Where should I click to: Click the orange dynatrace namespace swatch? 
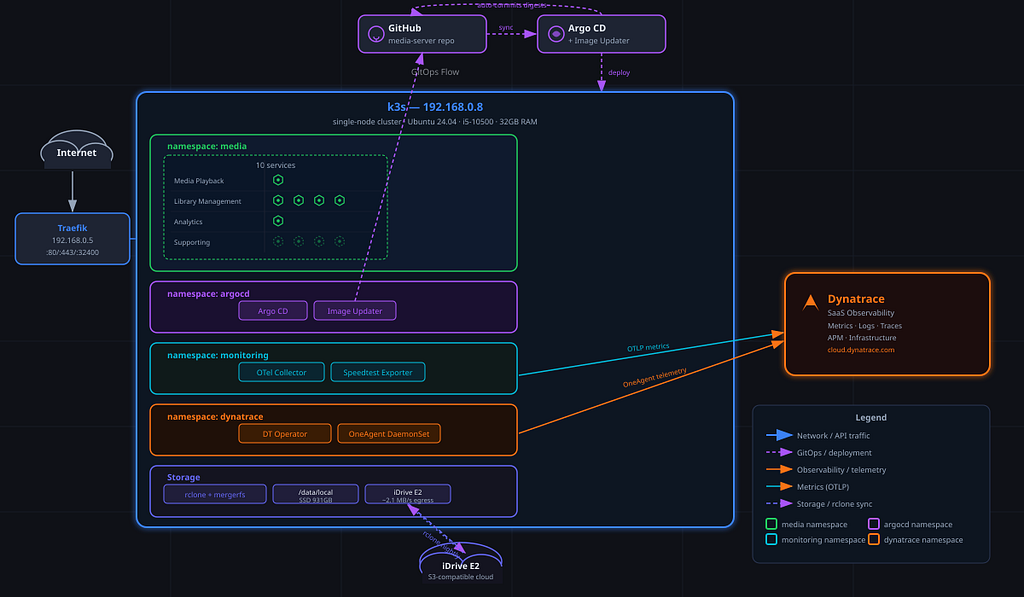874,540
